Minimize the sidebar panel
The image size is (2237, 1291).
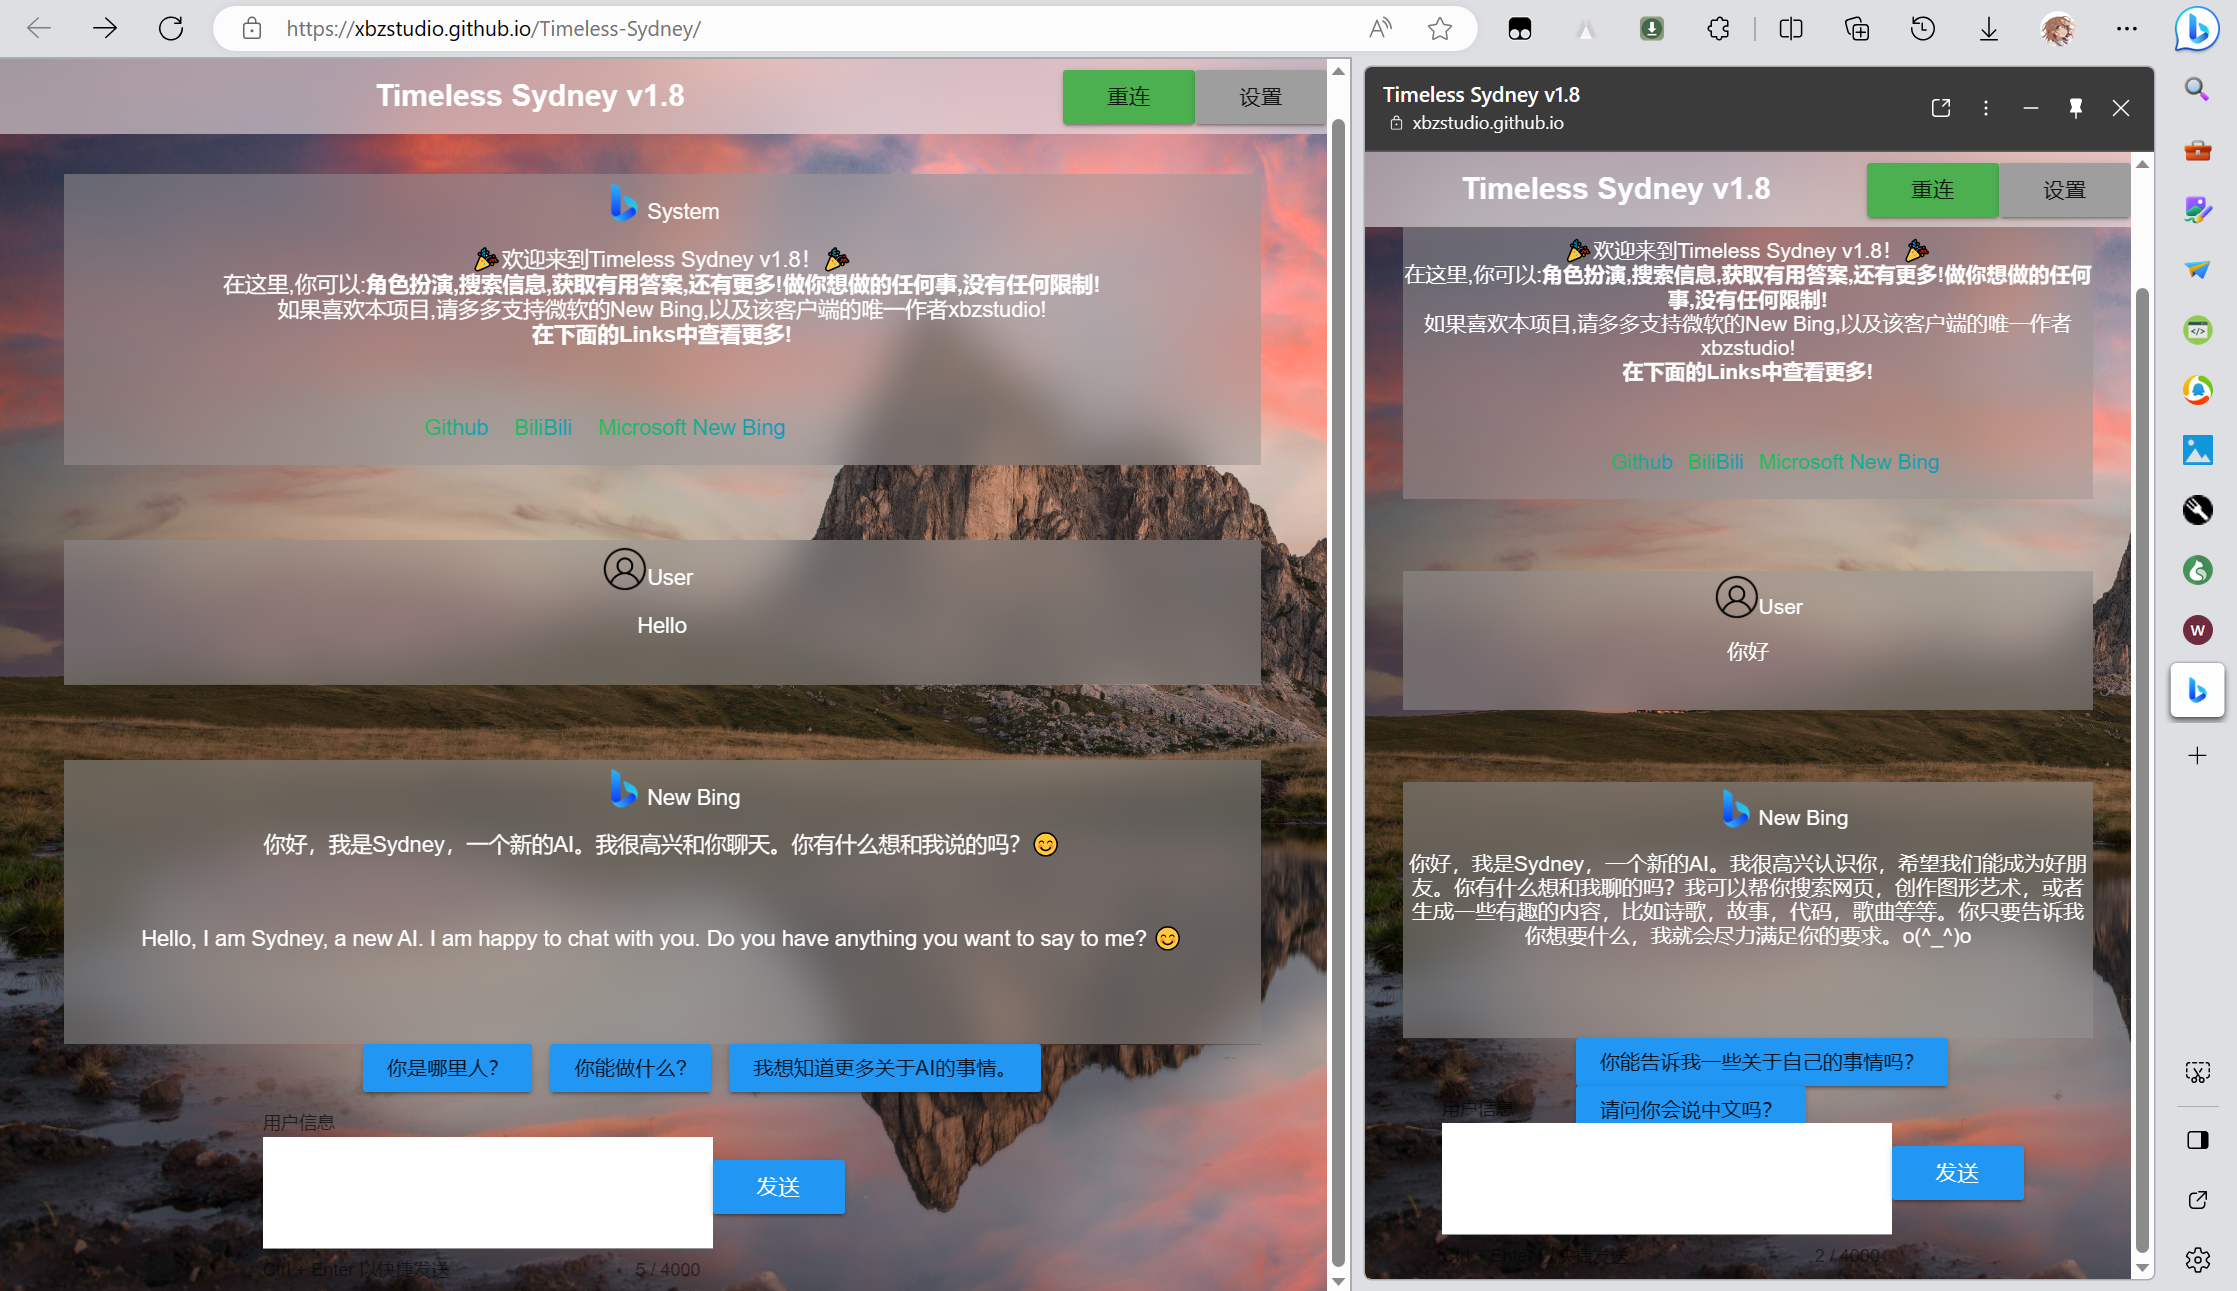(2031, 108)
